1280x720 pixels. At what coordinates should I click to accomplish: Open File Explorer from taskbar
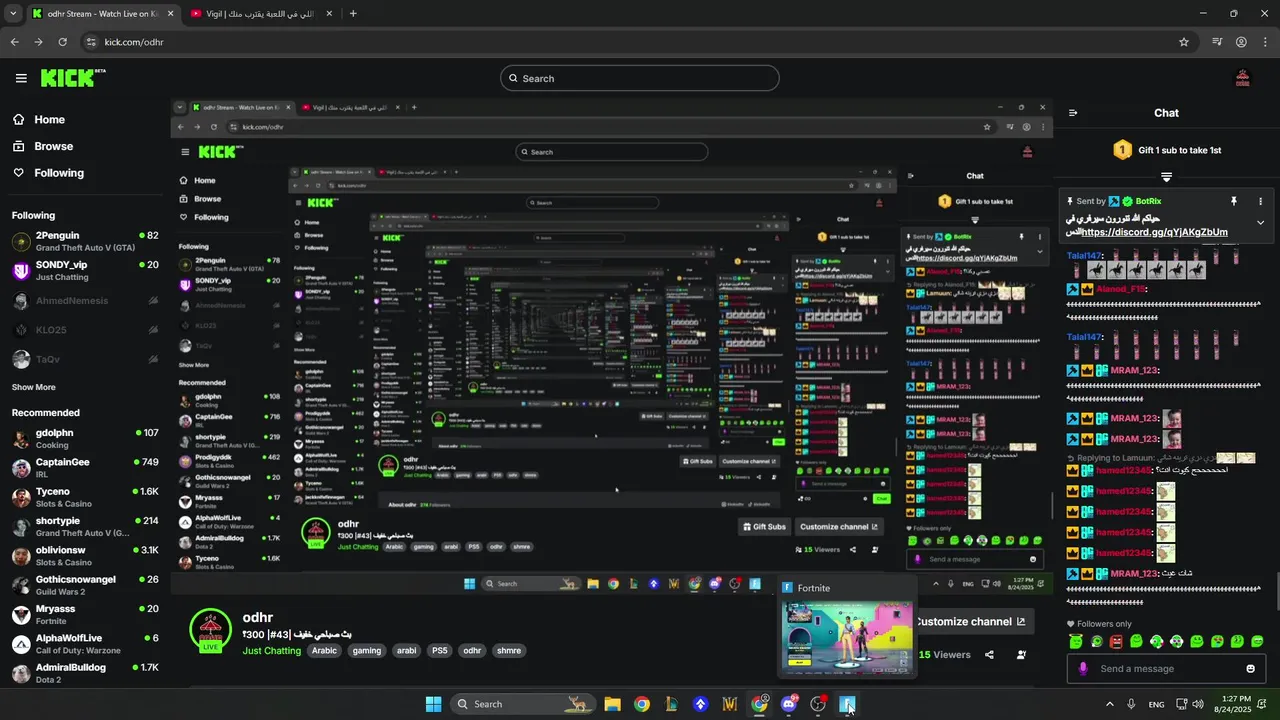coord(612,704)
